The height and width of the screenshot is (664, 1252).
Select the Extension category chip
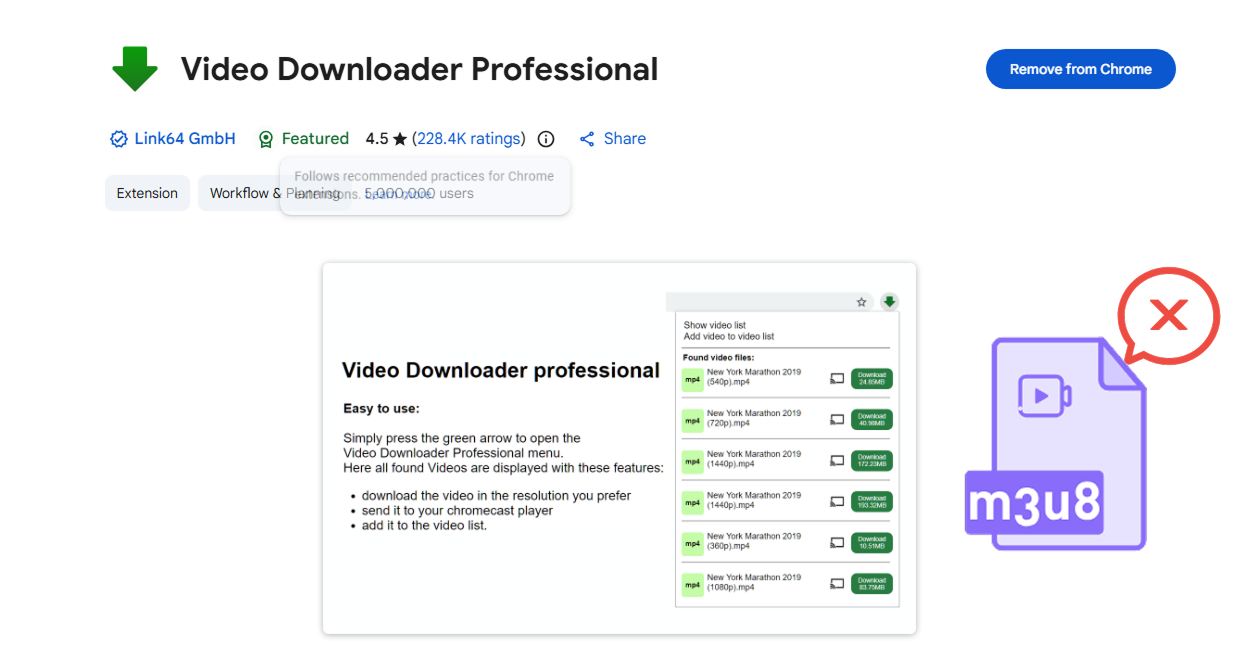click(x=147, y=193)
